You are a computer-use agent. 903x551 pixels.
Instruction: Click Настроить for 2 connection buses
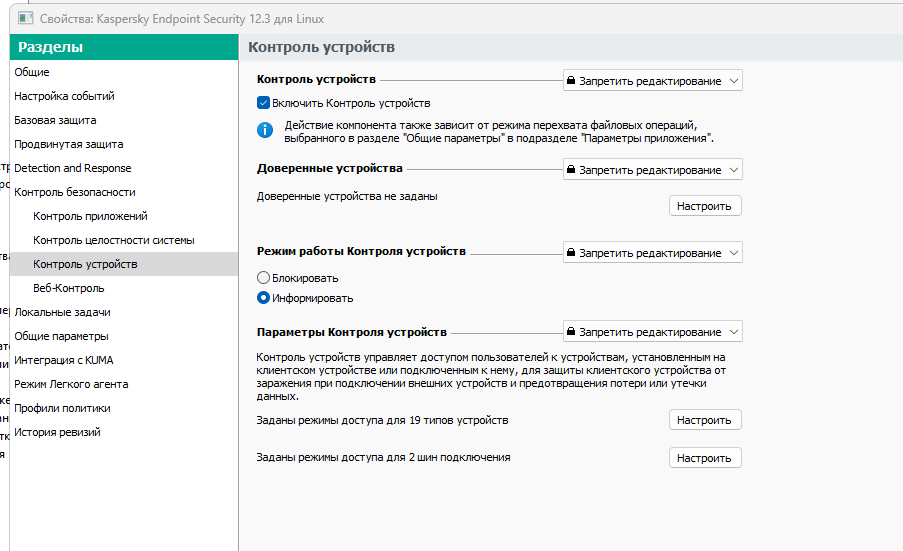click(x=705, y=458)
